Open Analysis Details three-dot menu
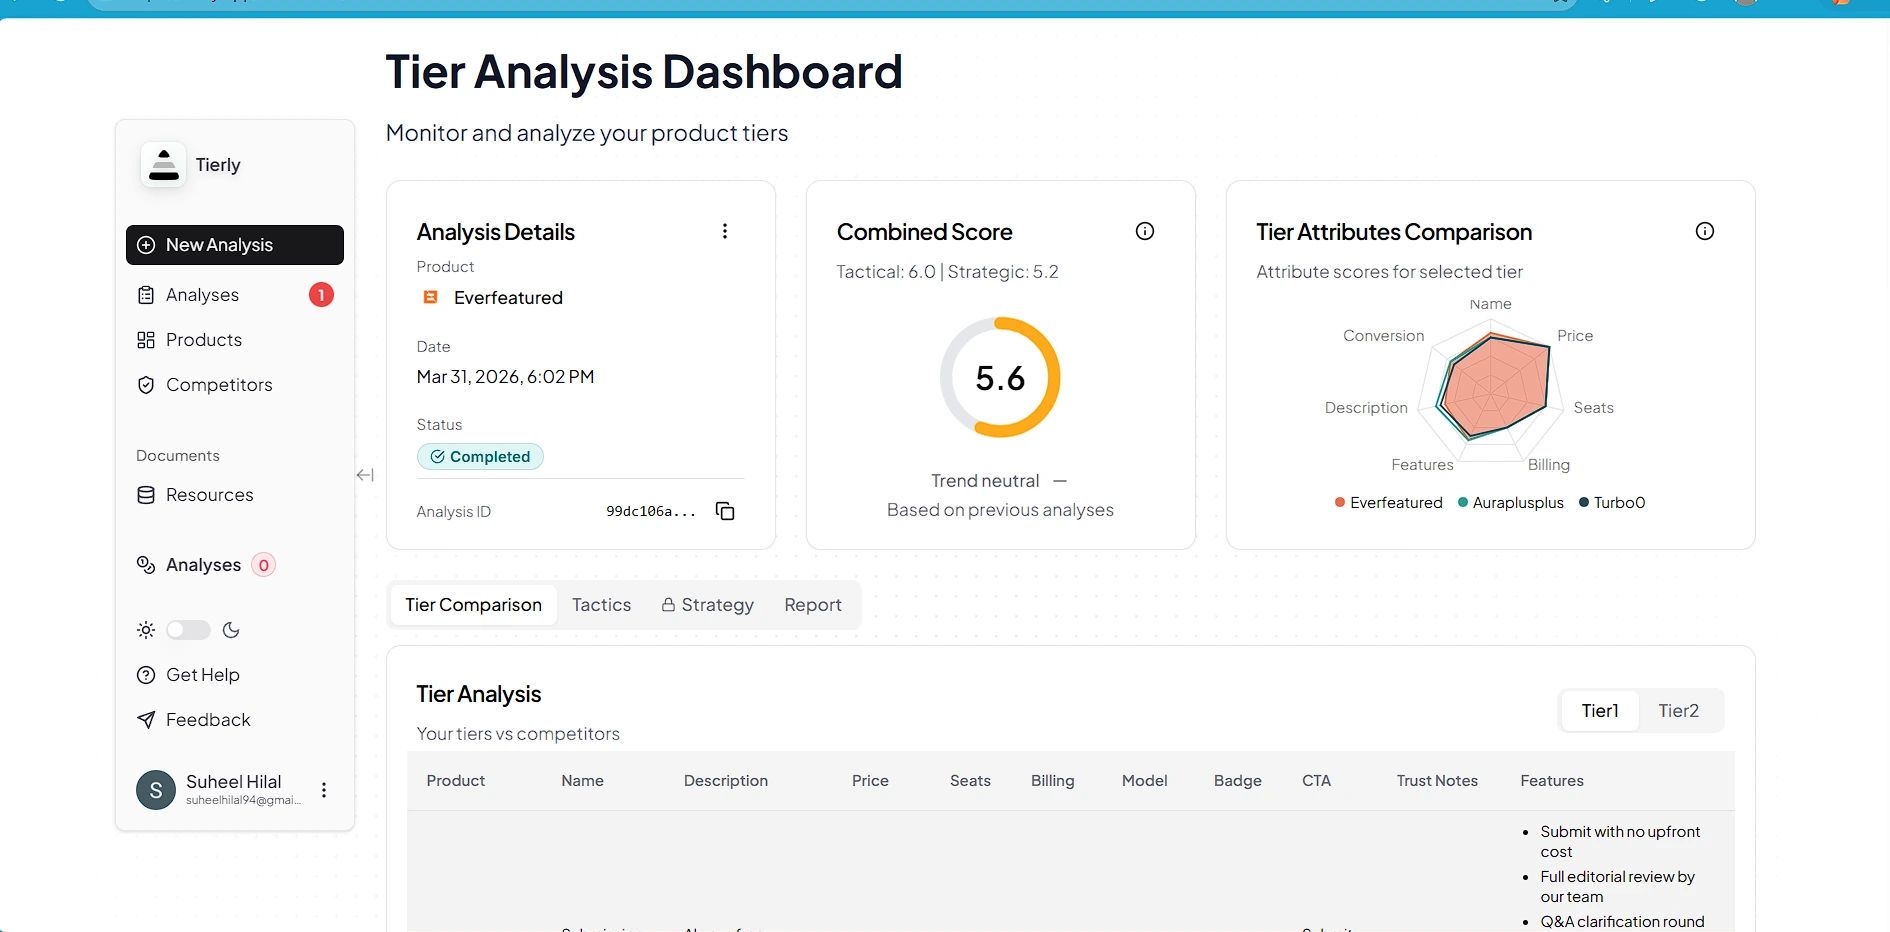This screenshot has width=1890, height=932. pos(725,231)
